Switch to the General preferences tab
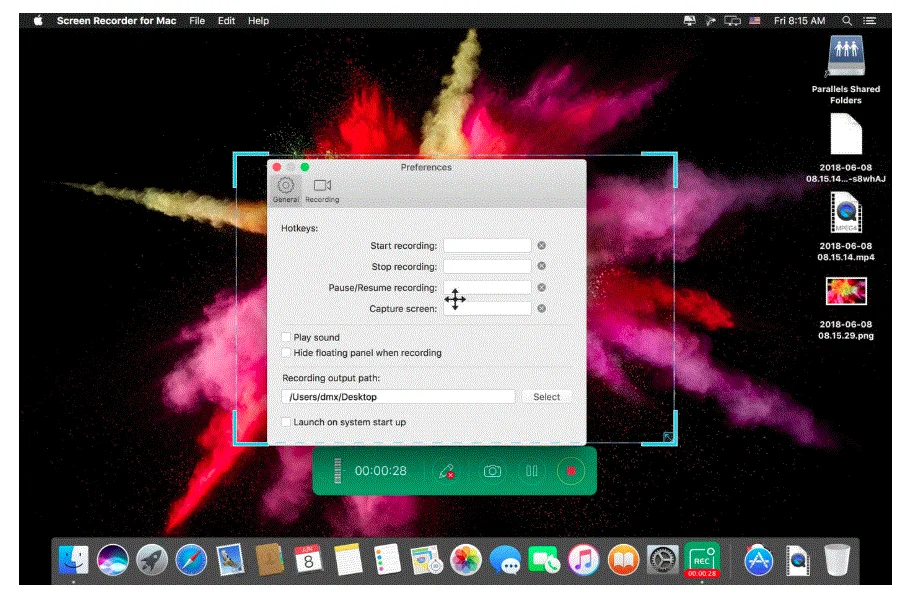The height and width of the screenshot is (594, 900). (286, 190)
